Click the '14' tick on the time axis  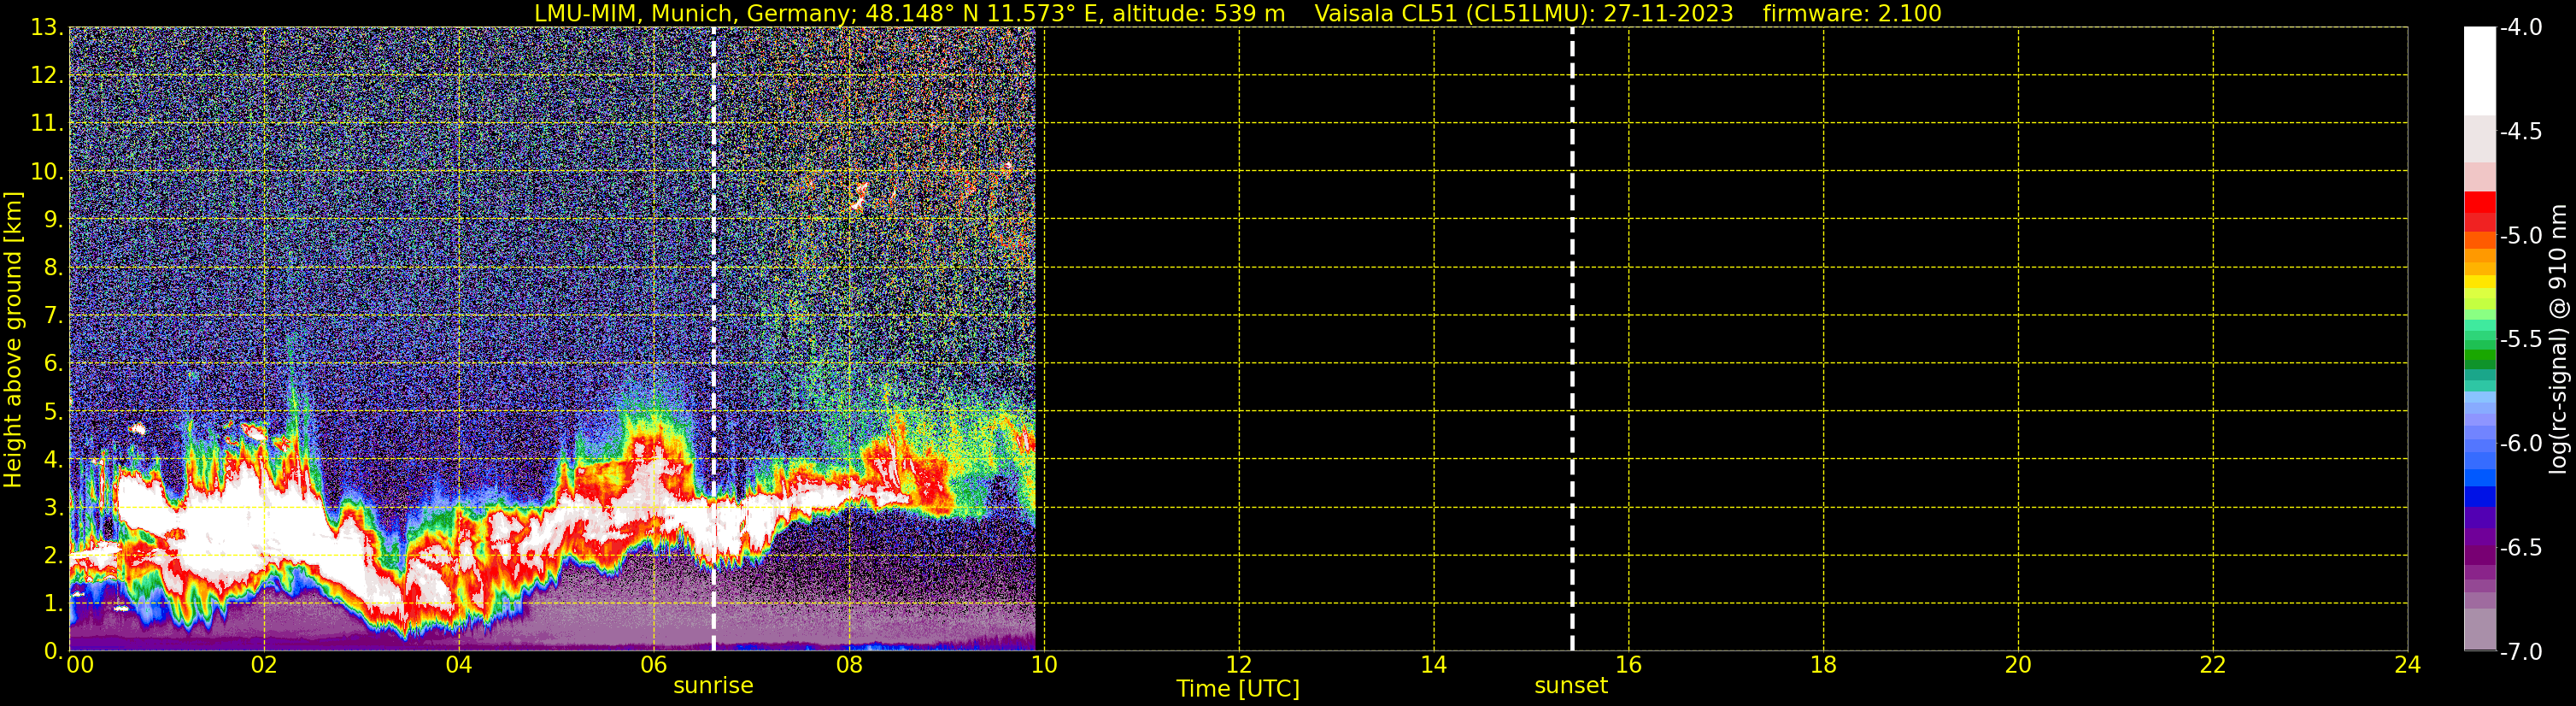coord(1434,665)
